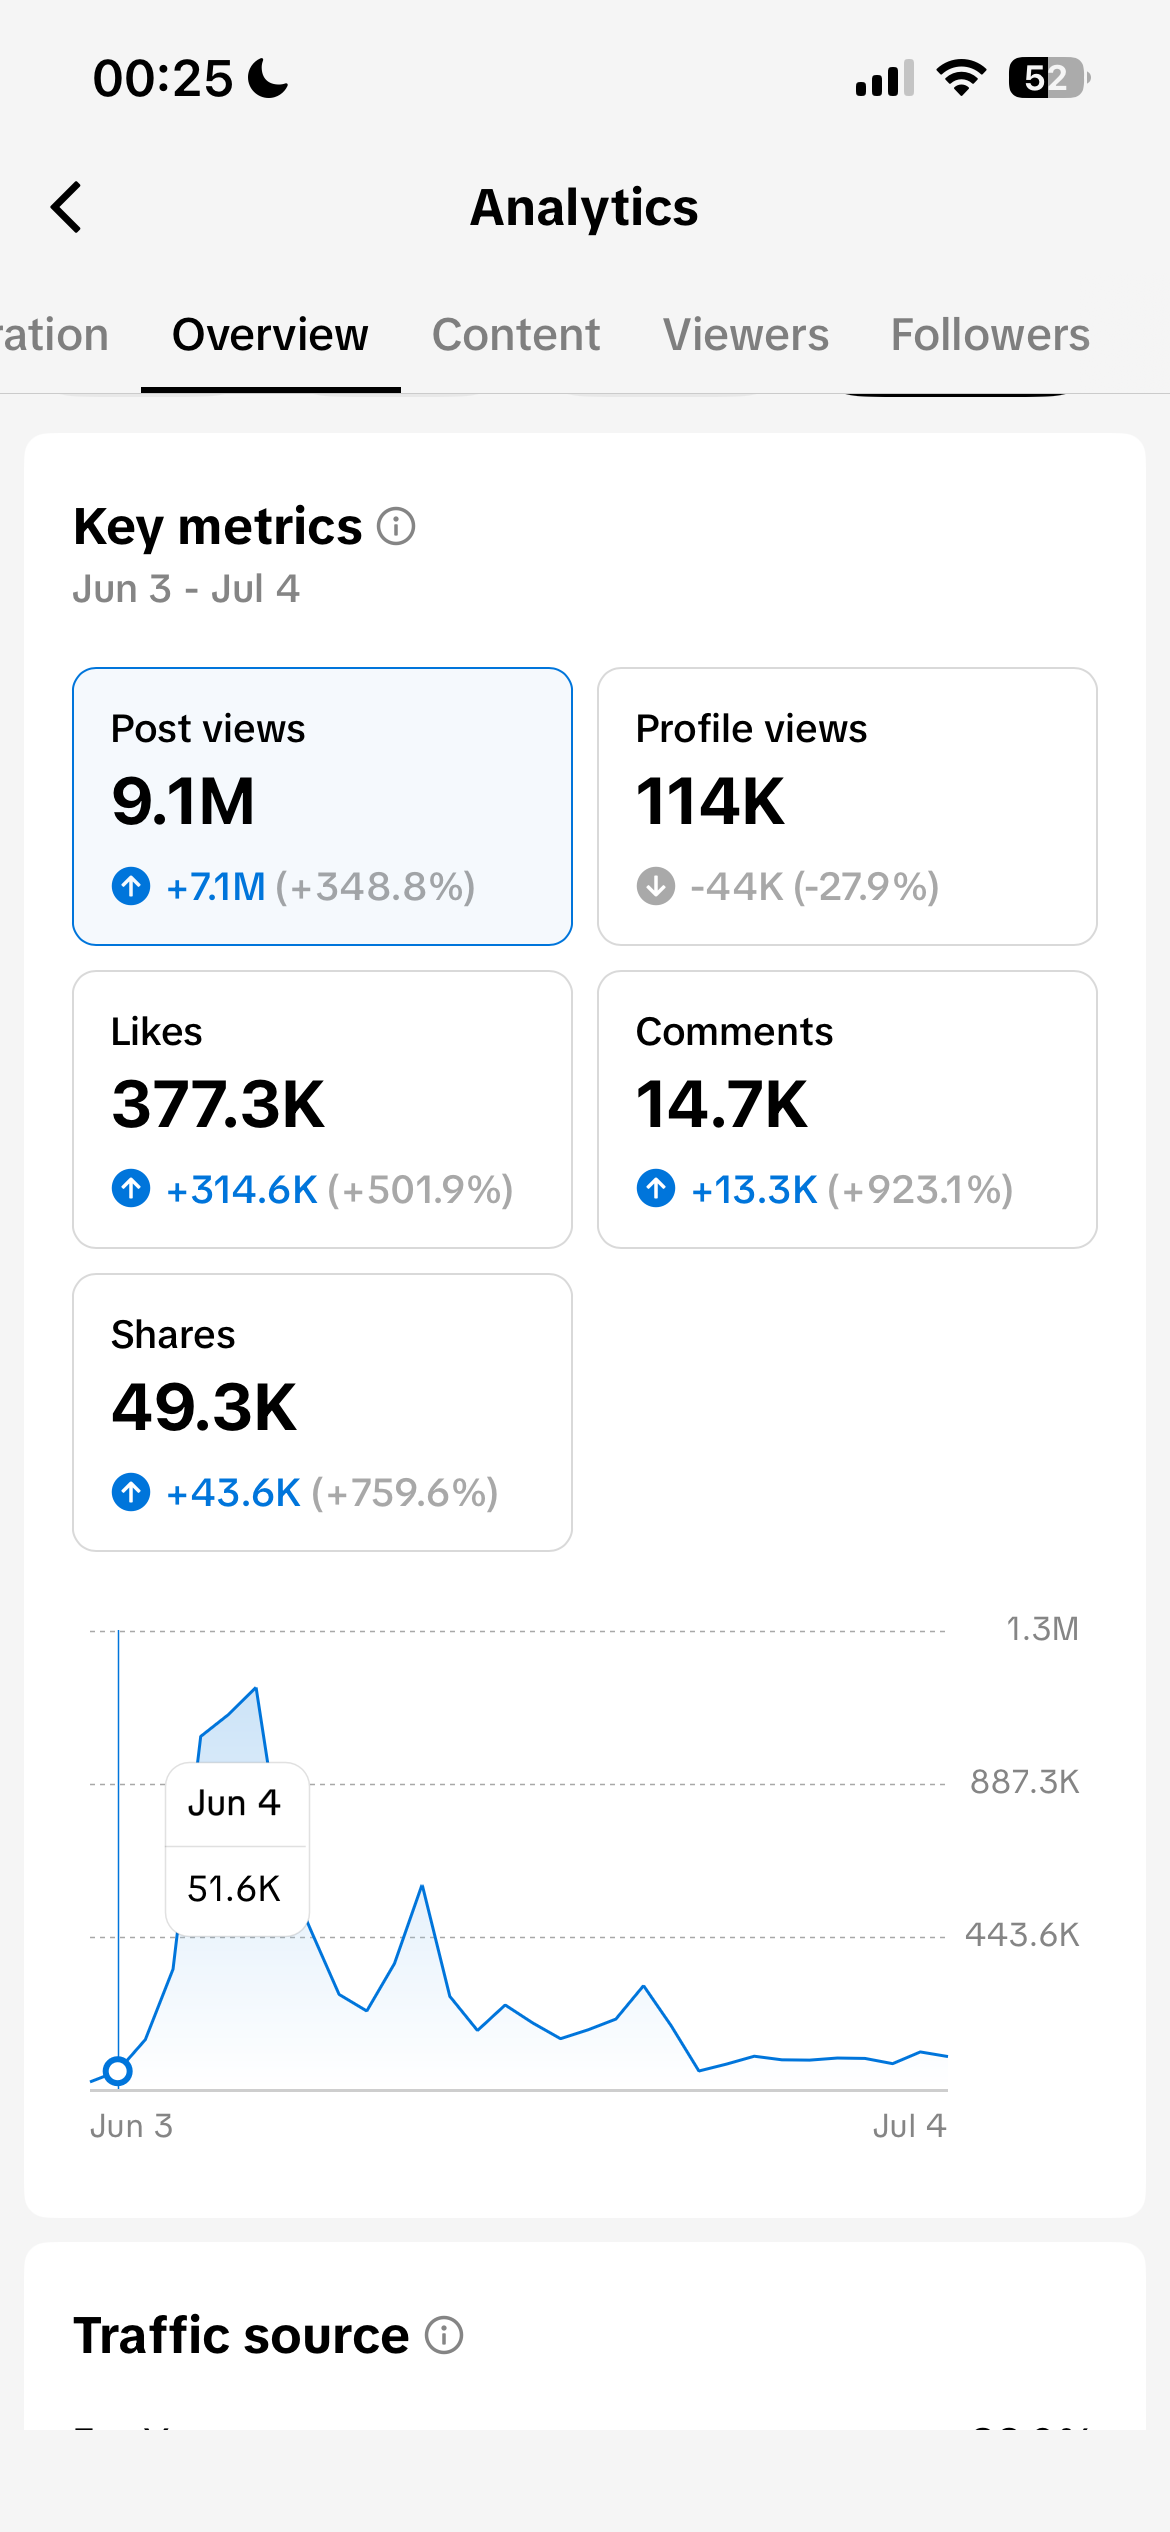Tap the +7.1M (+348.8%) change text
Screen dimensions: 1170x2532
[x=320, y=886]
